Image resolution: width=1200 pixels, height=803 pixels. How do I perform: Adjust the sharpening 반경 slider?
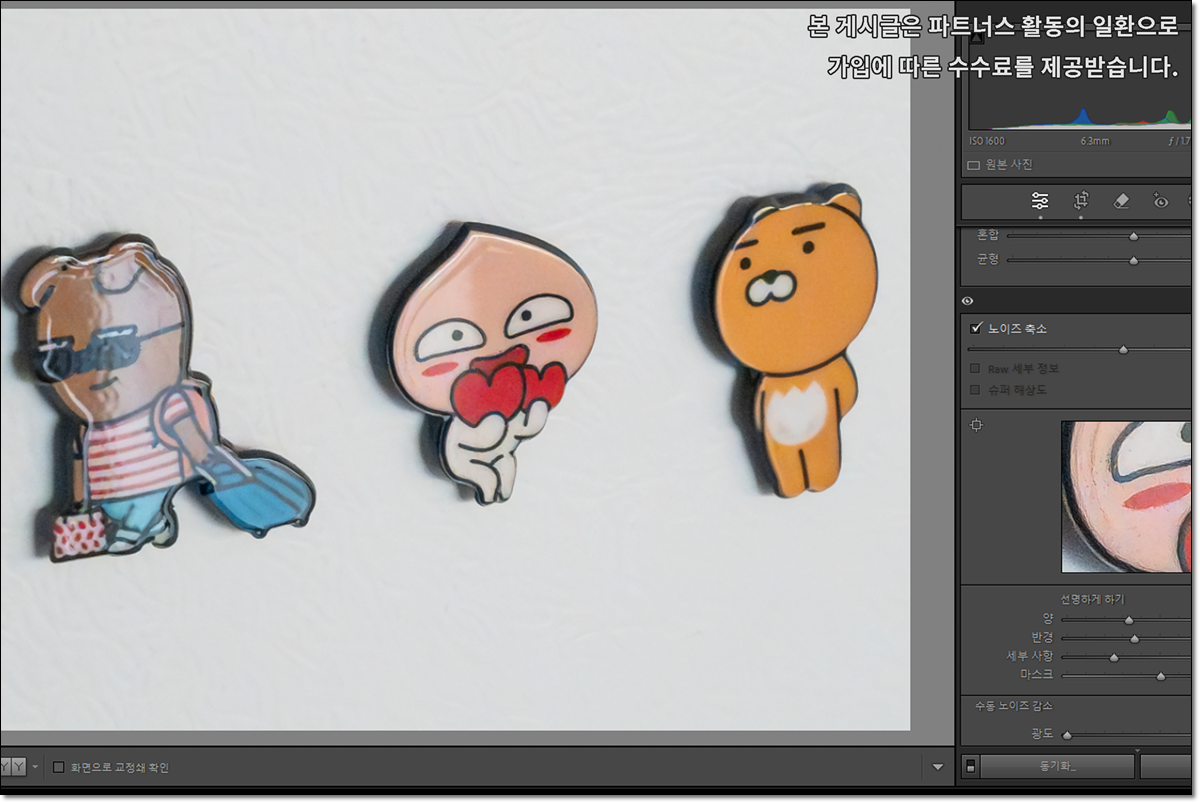1134,638
